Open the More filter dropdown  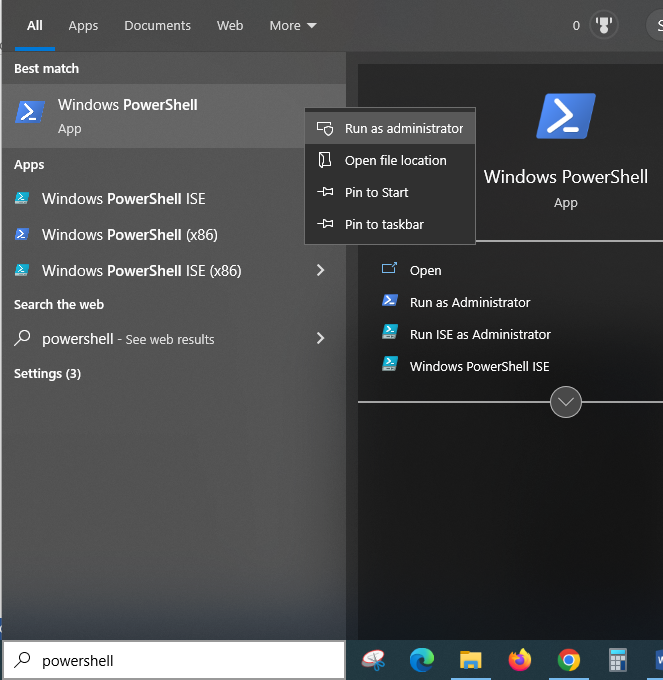pos(292,26)
